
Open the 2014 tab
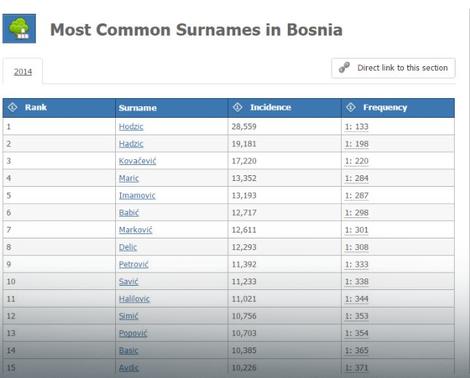(23, 72)
